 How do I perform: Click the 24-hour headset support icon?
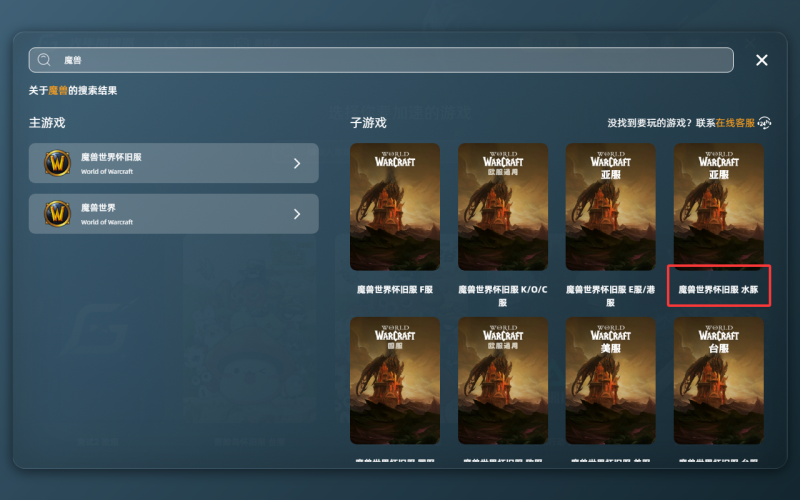(764, 123)
